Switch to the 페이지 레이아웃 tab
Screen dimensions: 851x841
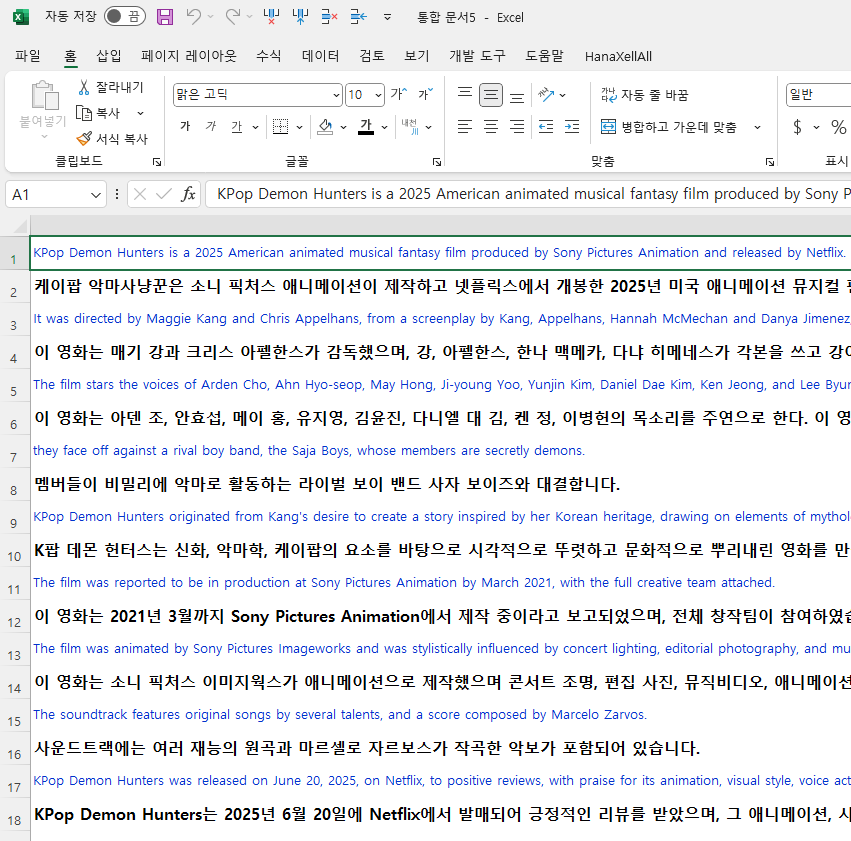[x=188, y=56]
